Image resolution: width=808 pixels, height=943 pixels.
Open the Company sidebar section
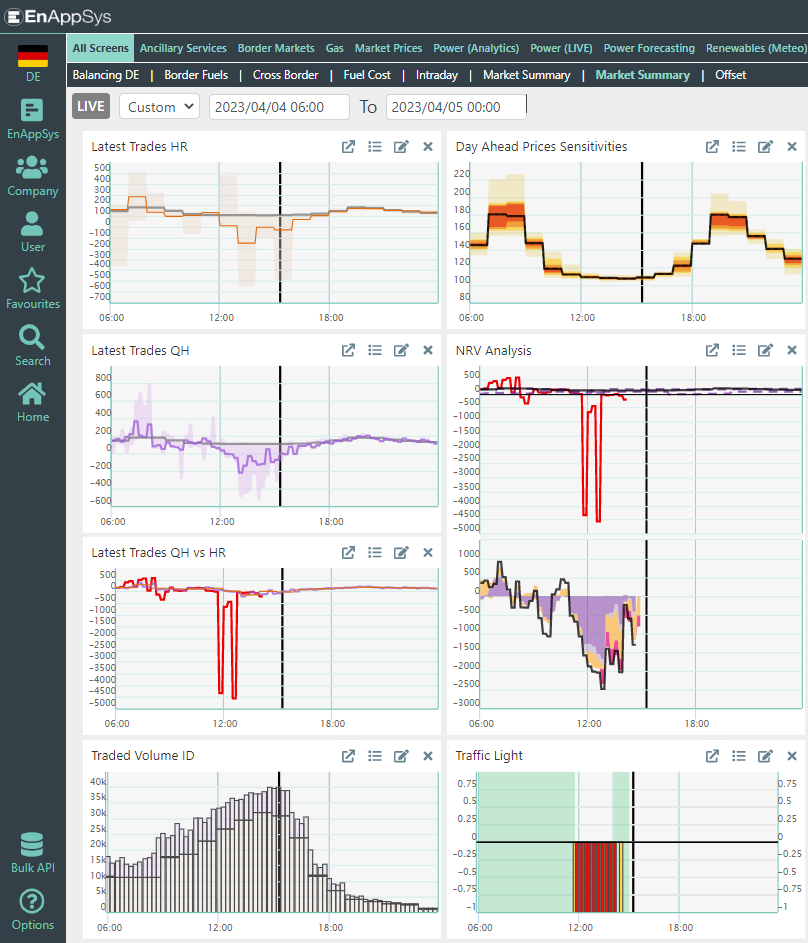tap(33, 176)
